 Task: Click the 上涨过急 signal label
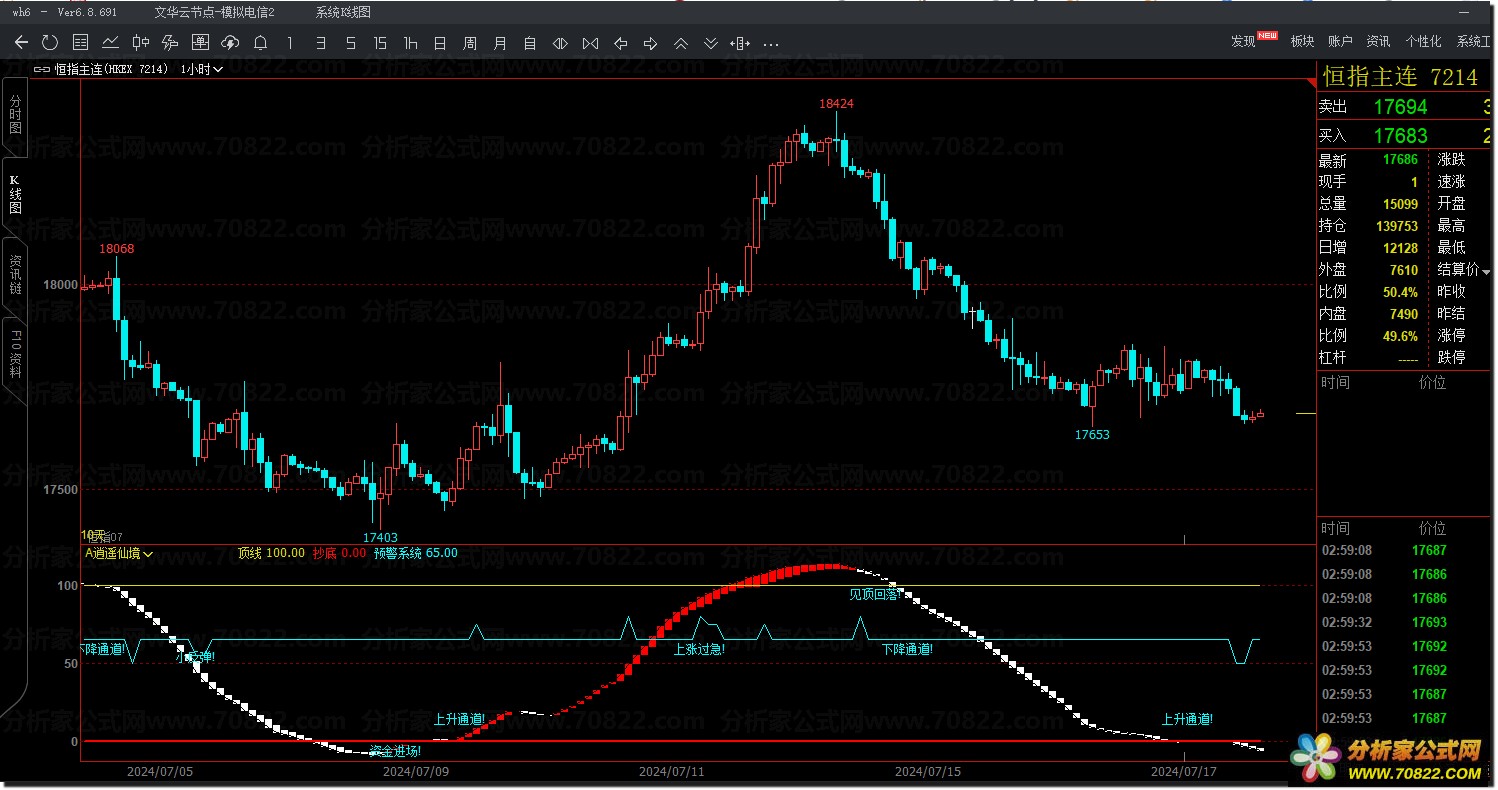(699, 649)
